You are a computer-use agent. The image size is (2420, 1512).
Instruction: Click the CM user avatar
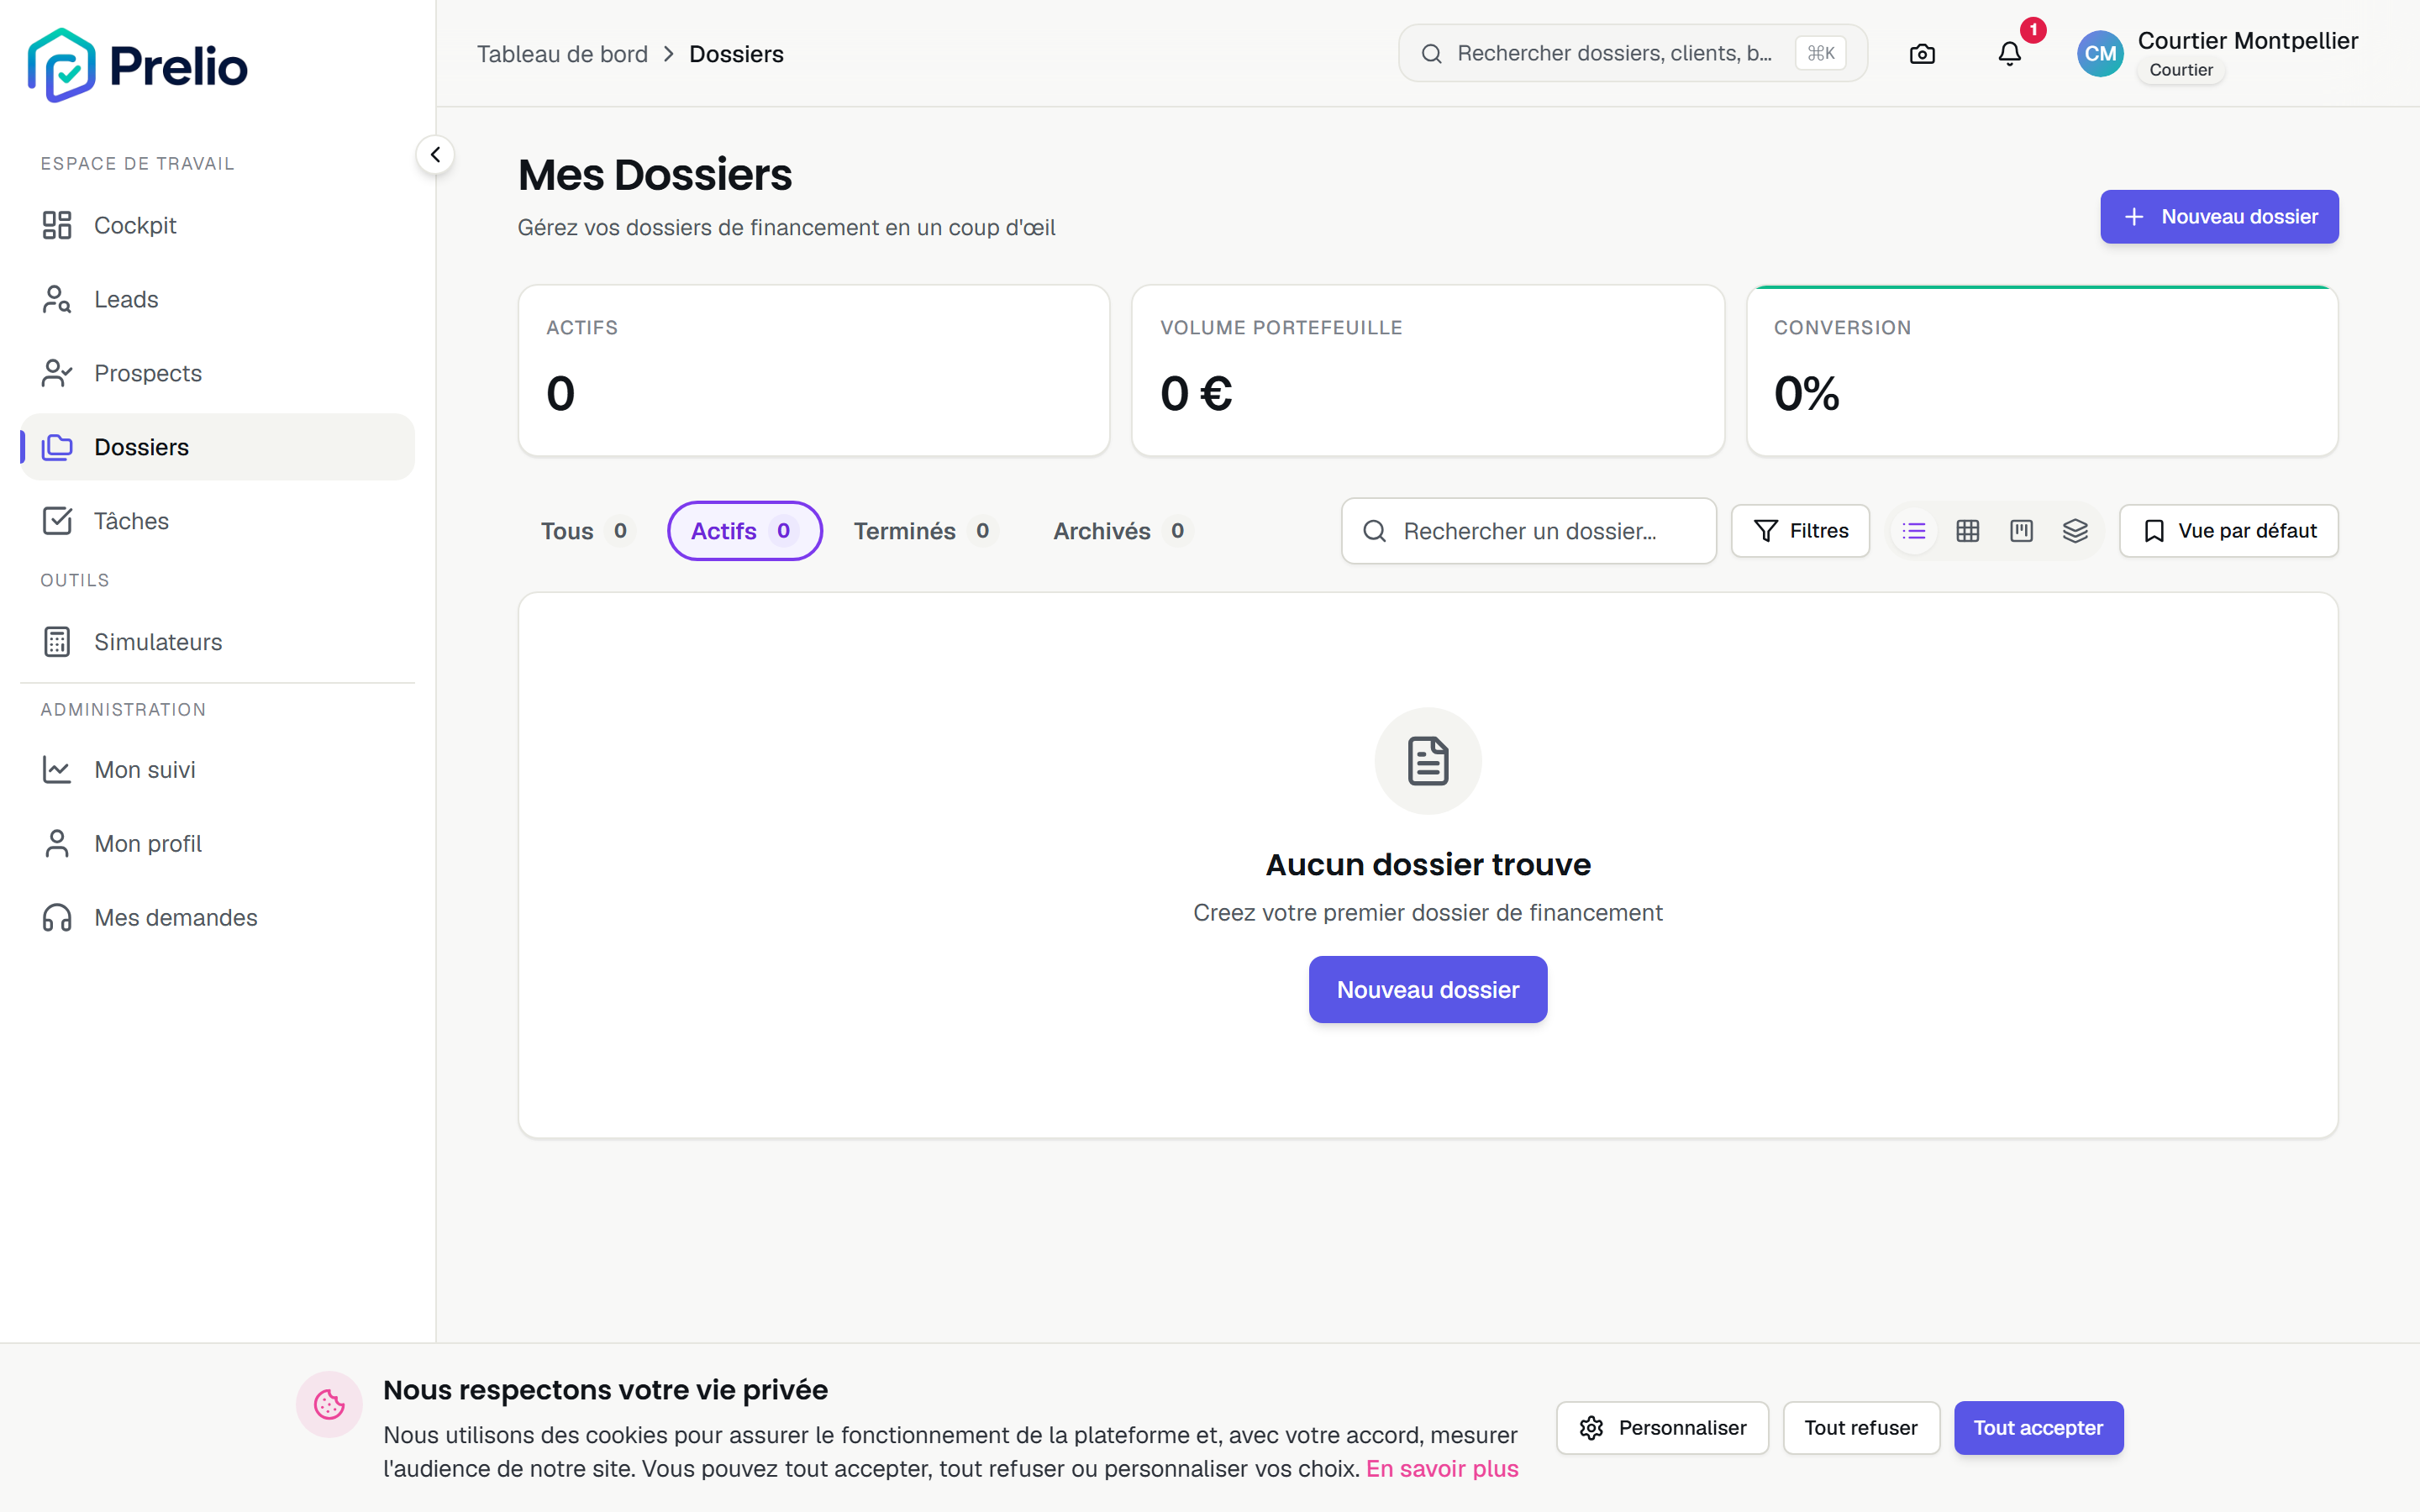click(2100, 54)
